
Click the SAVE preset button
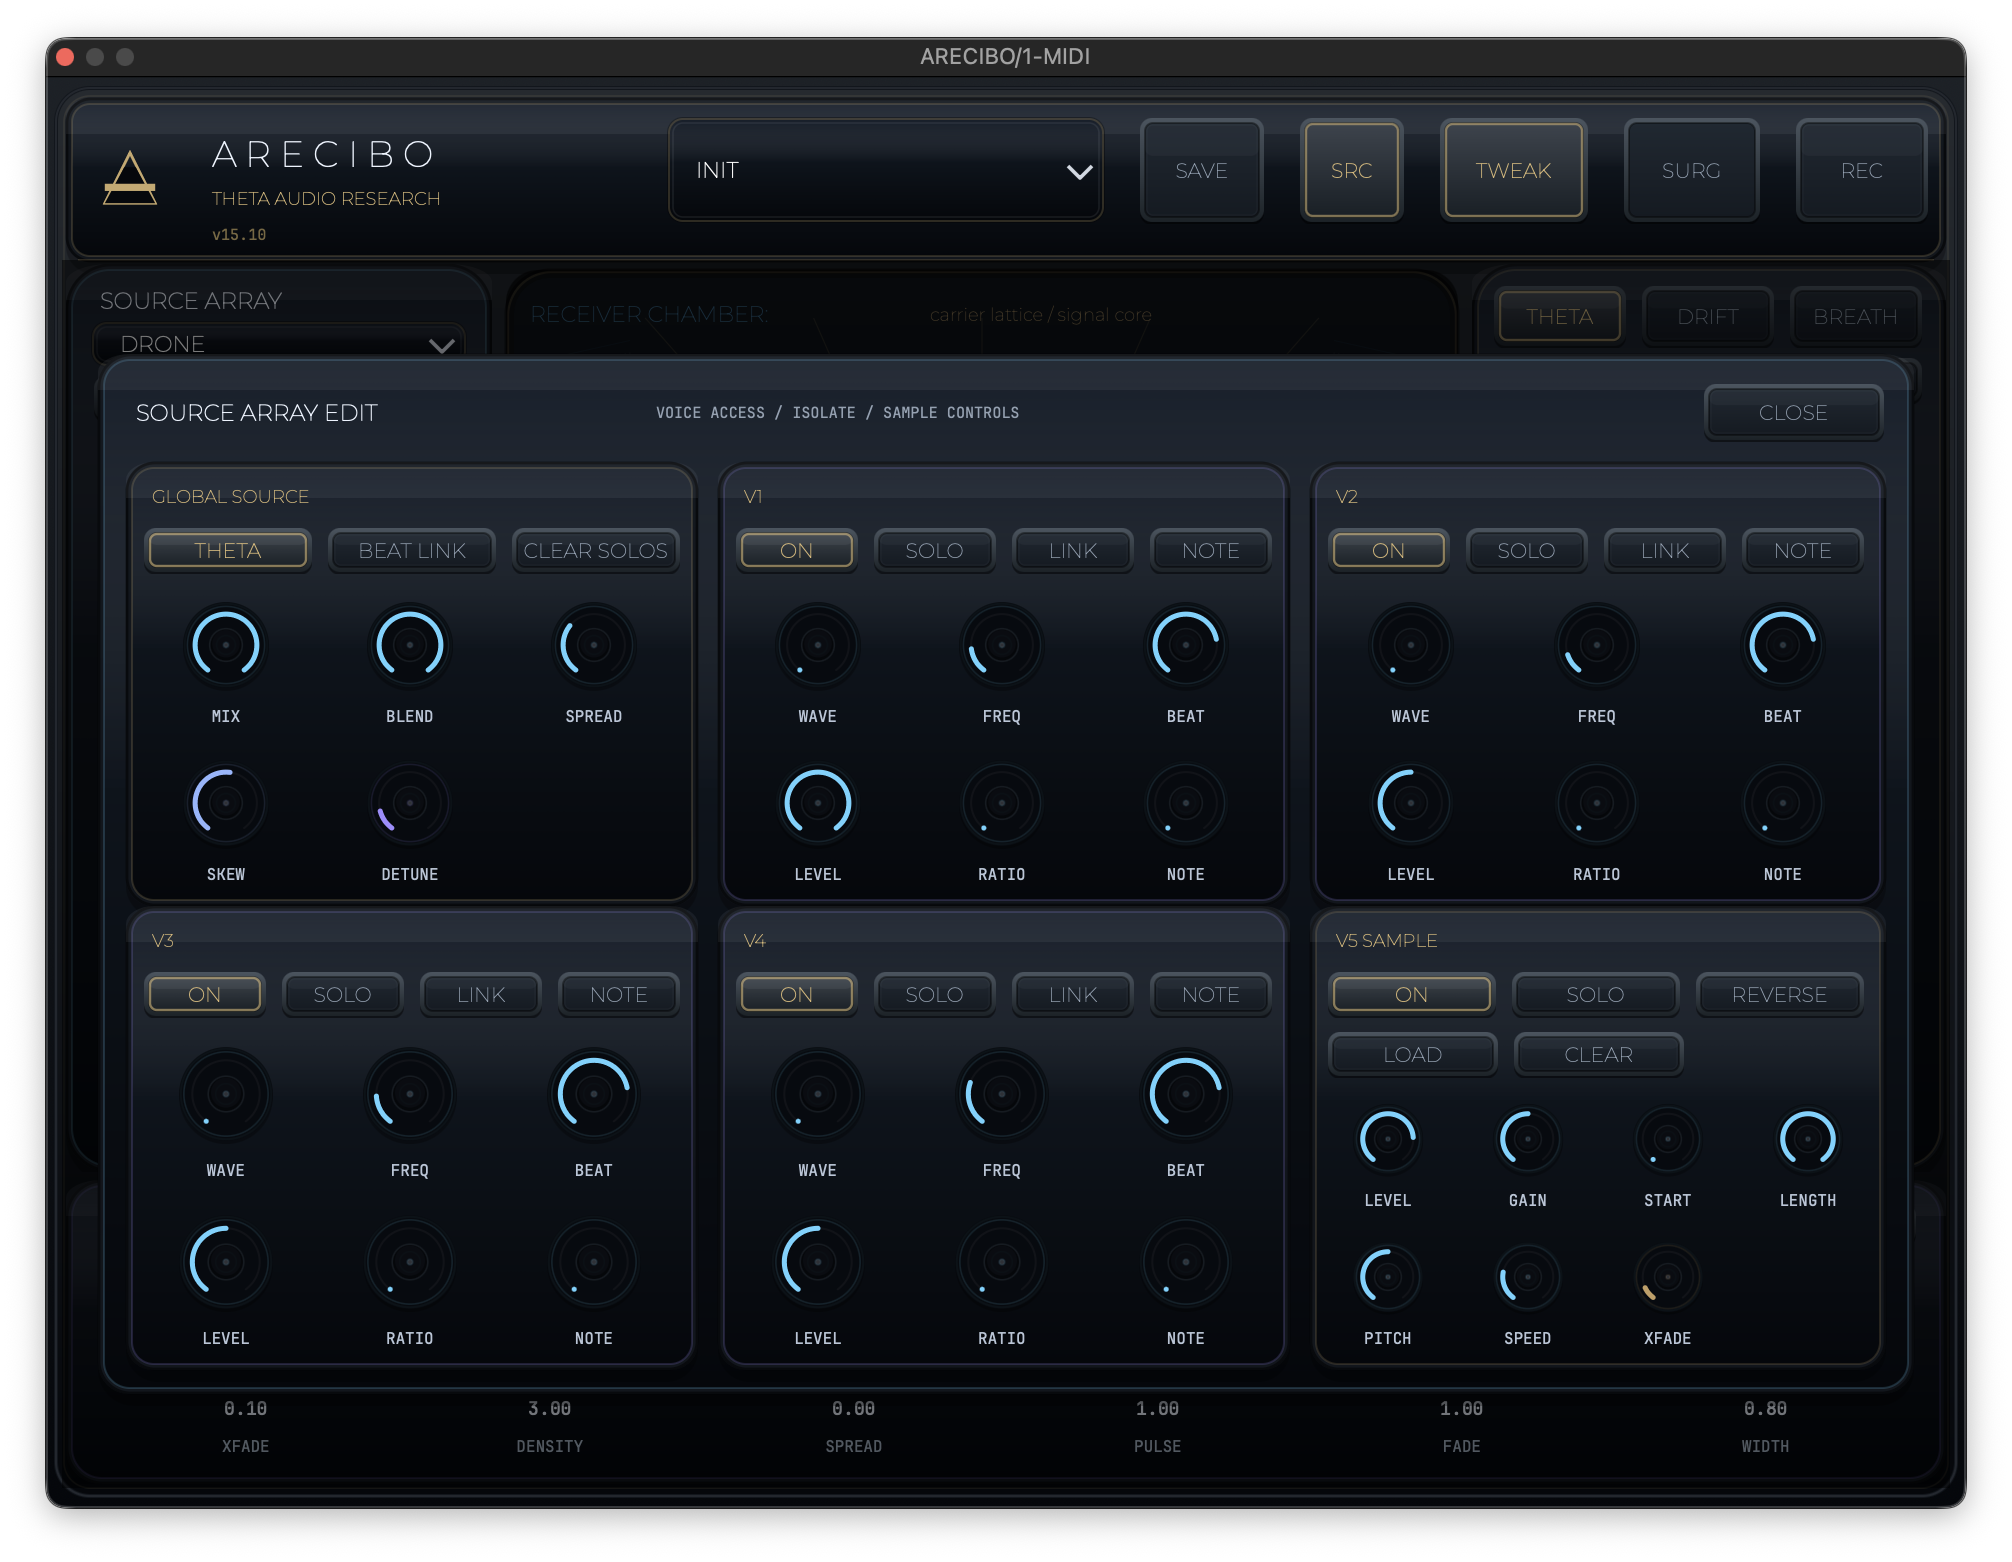click(1201, 171)
